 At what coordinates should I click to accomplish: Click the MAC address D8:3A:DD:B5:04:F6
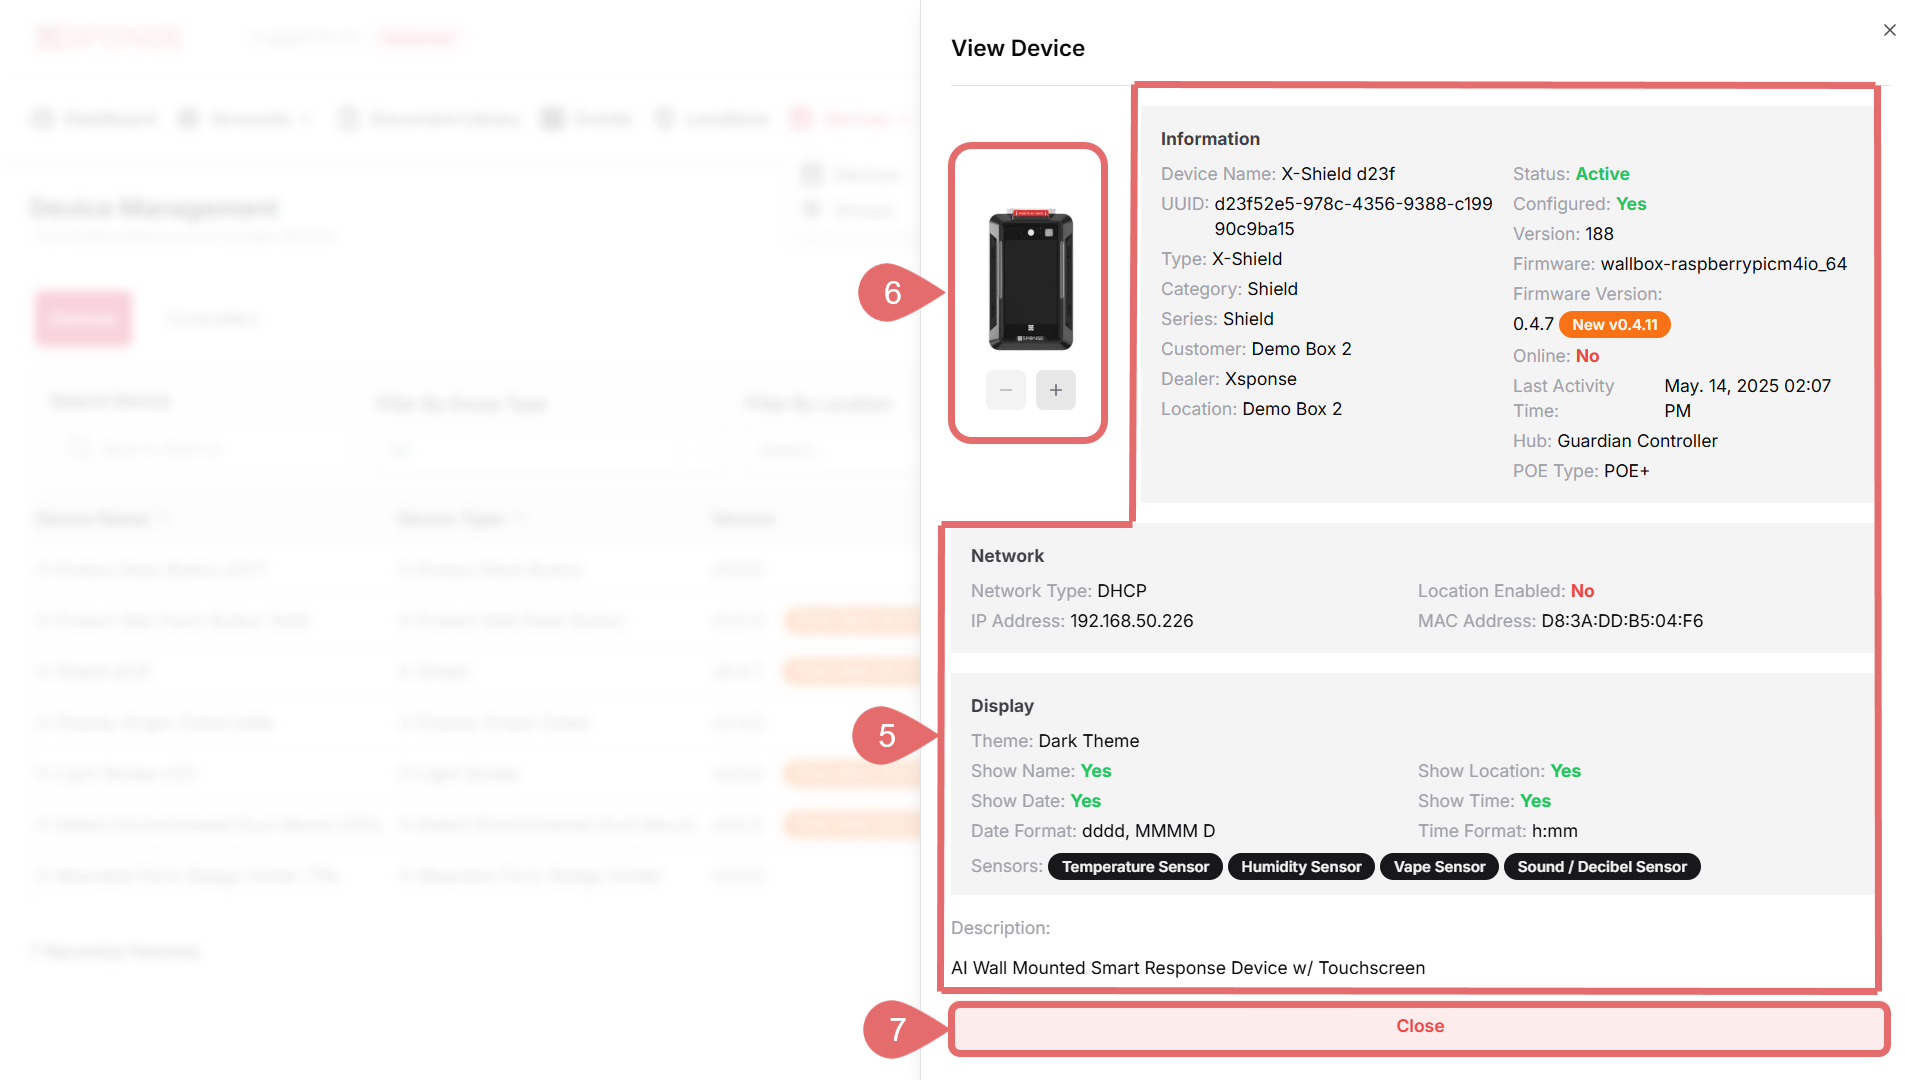click(x=1621, y=621)
